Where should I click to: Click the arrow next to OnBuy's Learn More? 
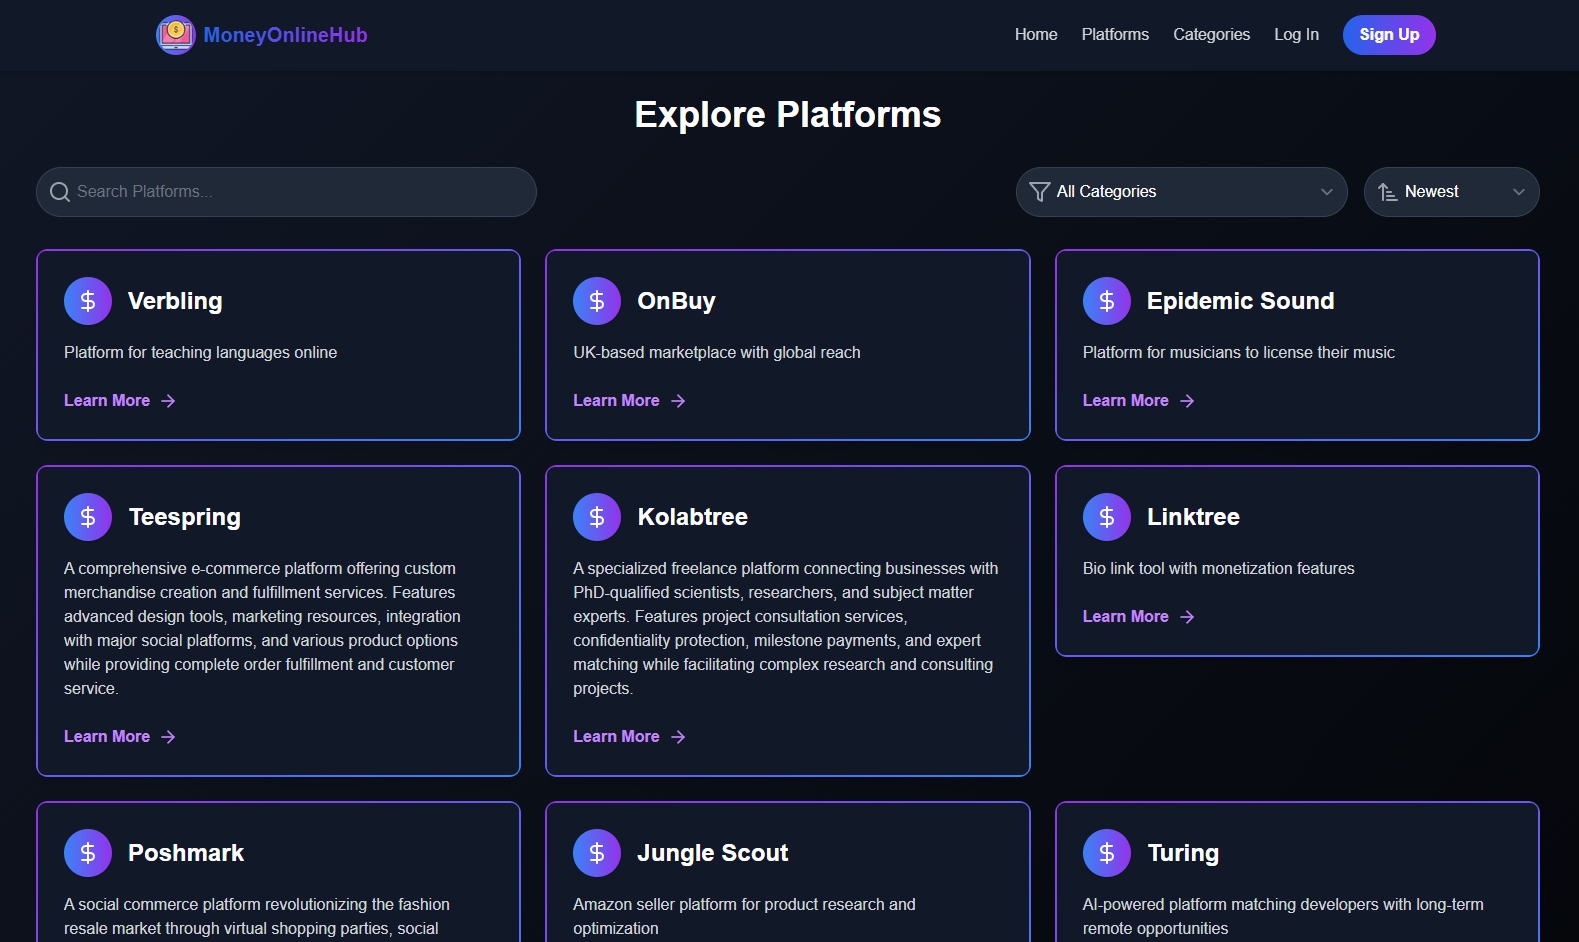tap(678, 401)
